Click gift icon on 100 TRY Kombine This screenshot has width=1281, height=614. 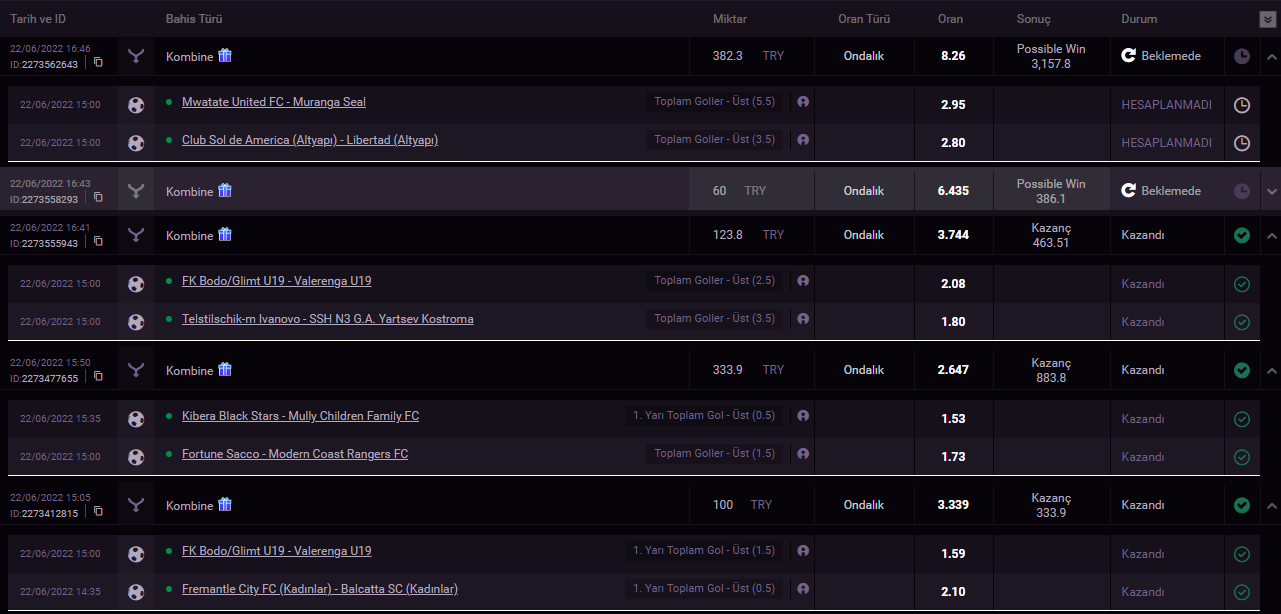tap(225, 505)
